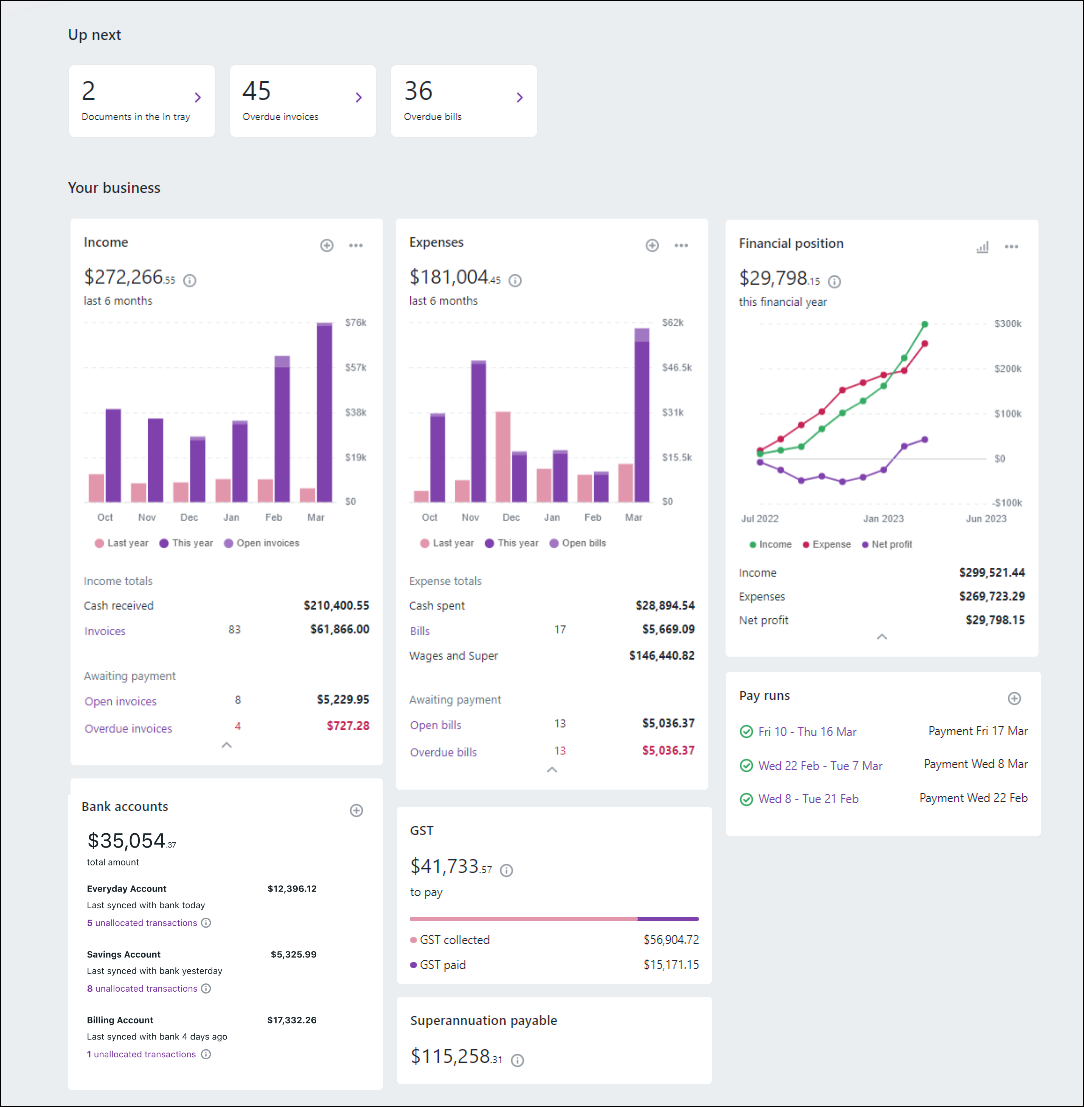Click the bar chart icon on Financial position

(x=982, y=247)
